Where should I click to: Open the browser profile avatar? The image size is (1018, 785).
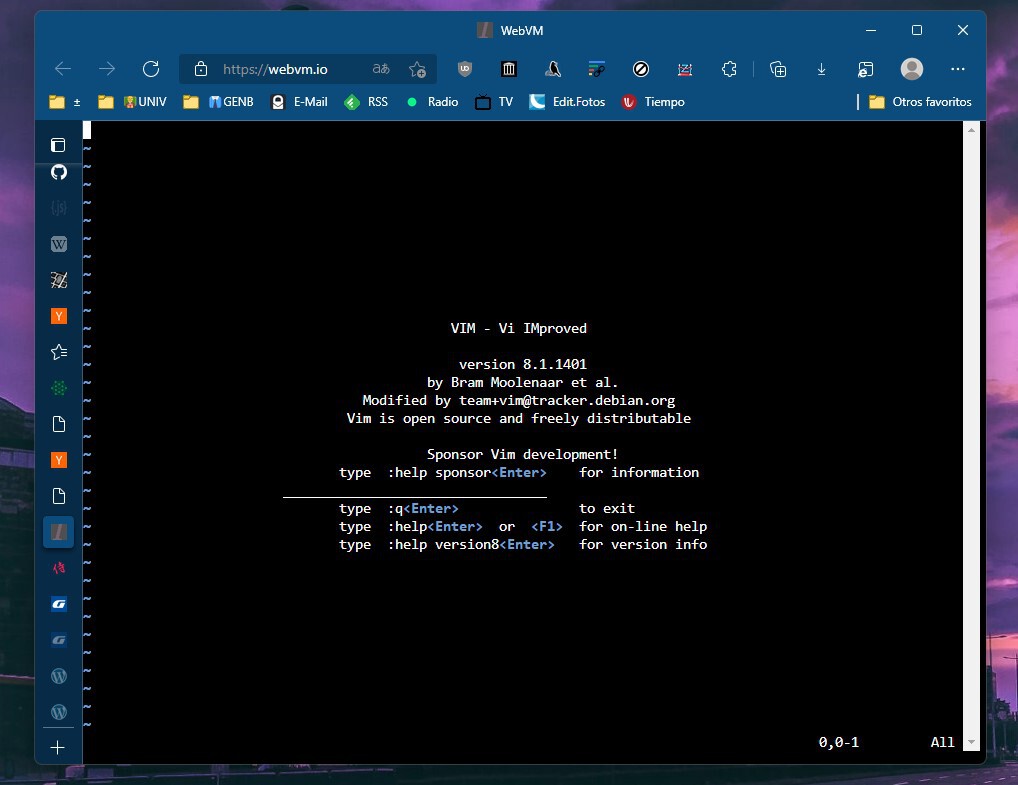tap(913, 69)
